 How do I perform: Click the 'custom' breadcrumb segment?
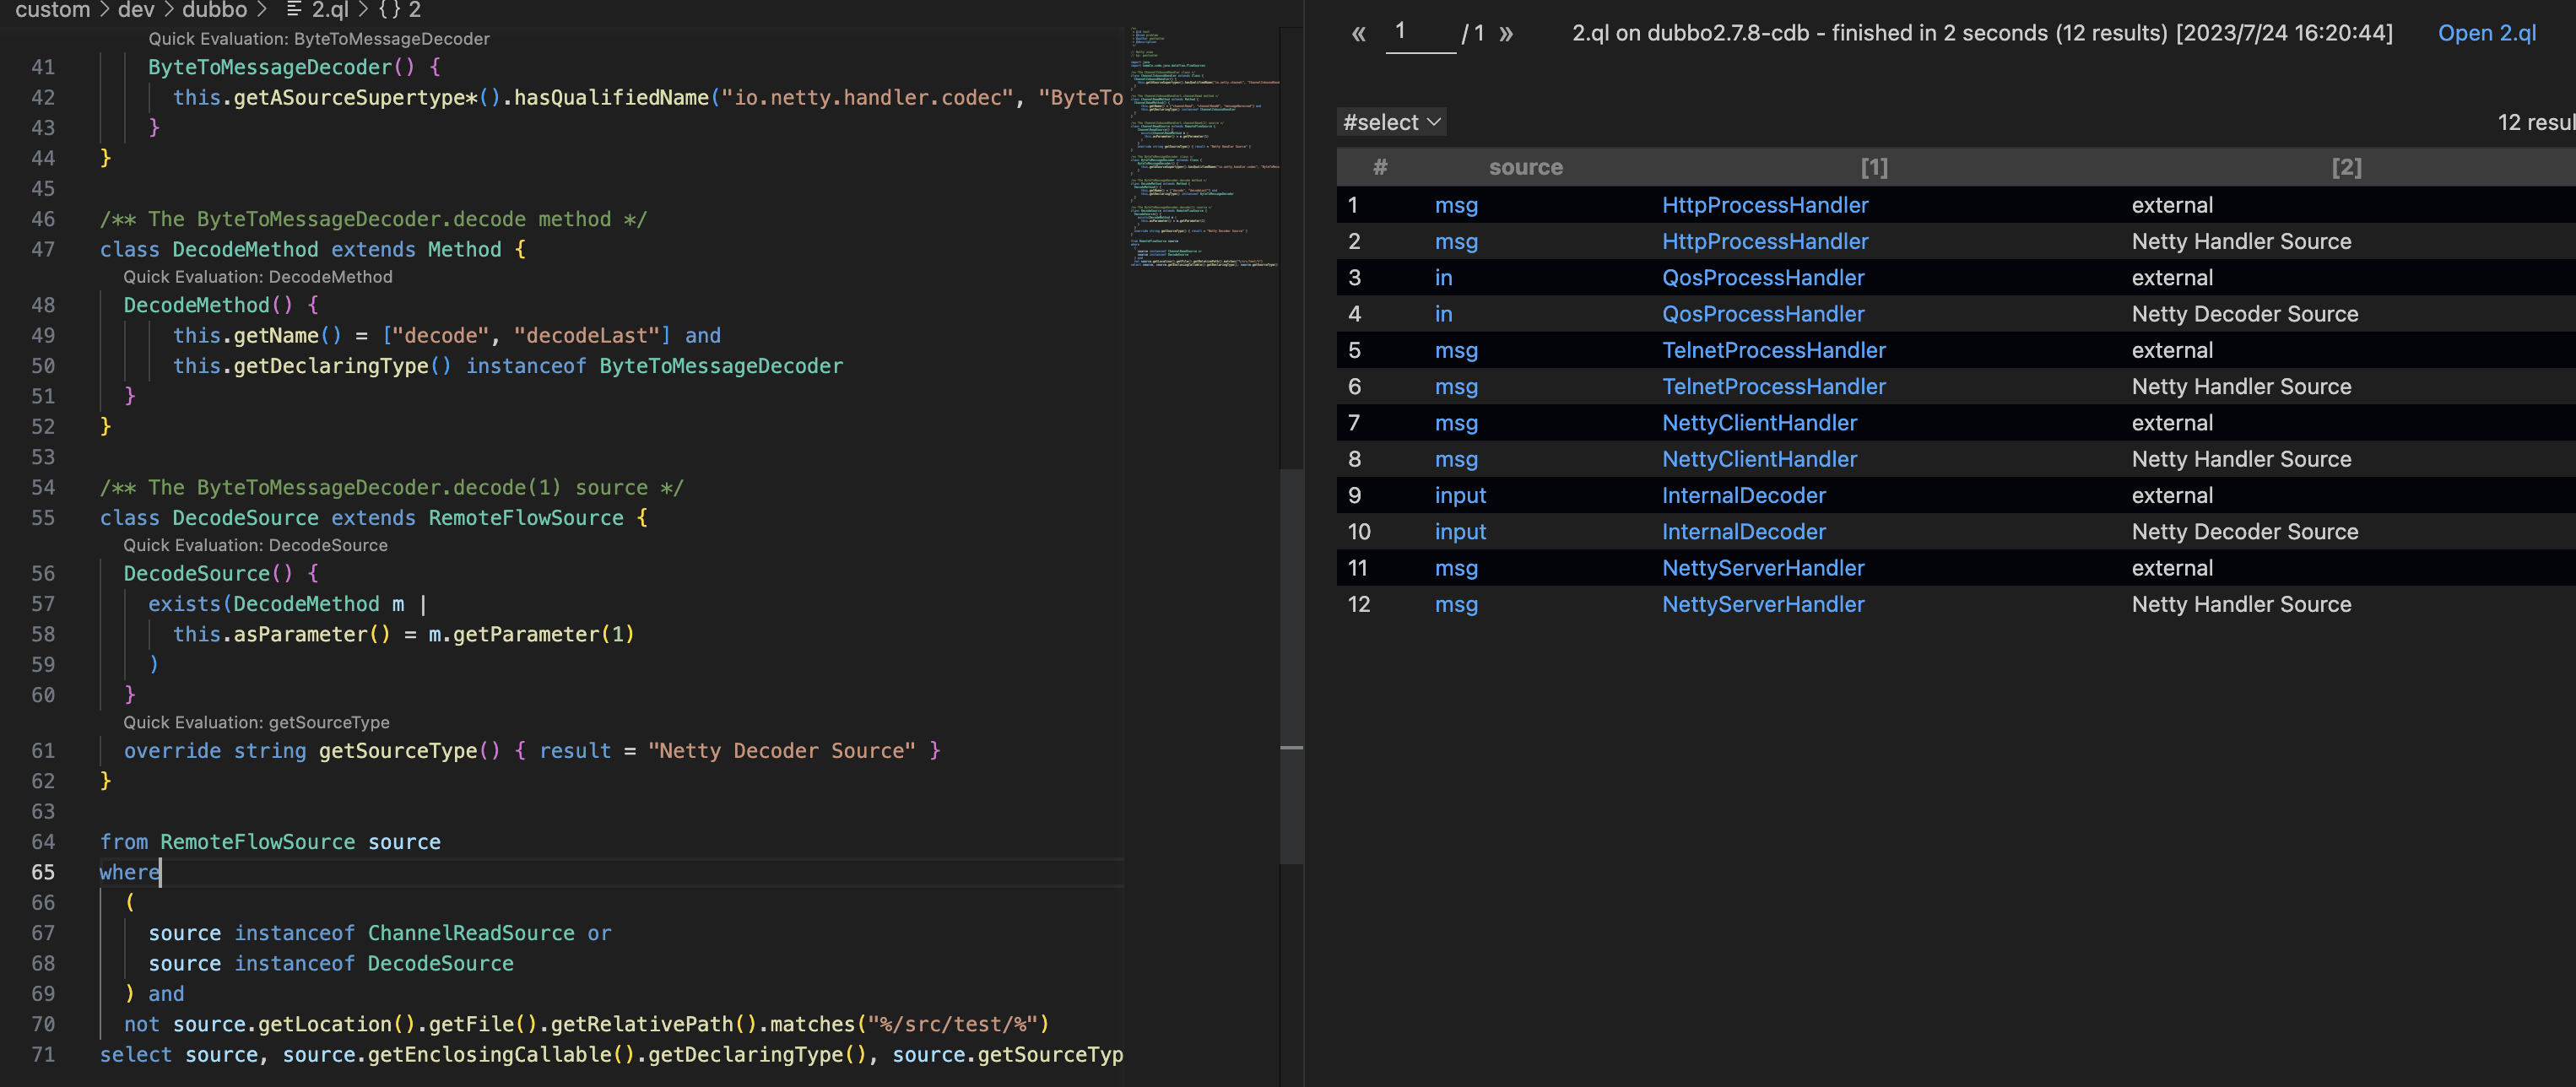pos(52,10)
